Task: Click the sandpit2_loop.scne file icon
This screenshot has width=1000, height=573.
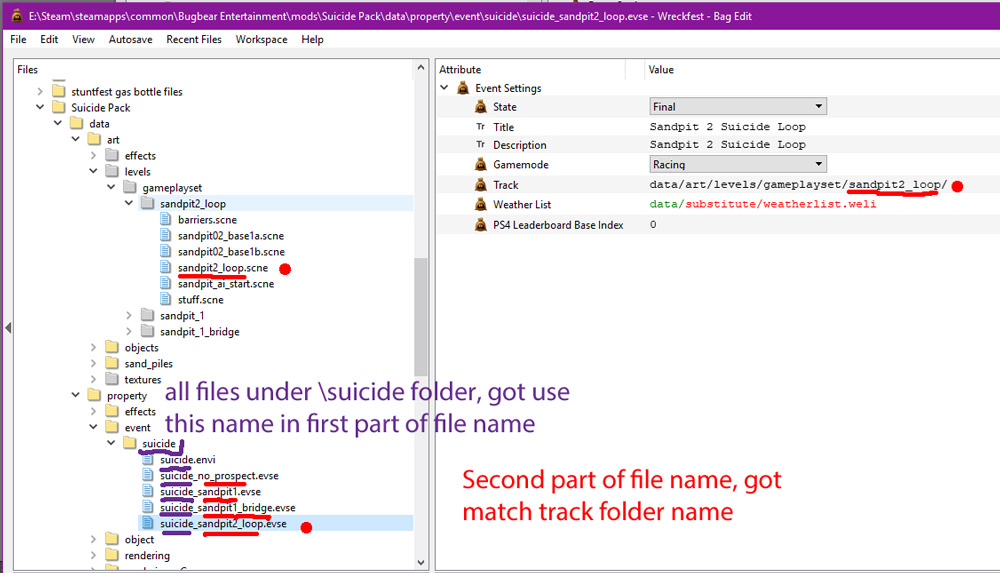Action: (166, 267)
